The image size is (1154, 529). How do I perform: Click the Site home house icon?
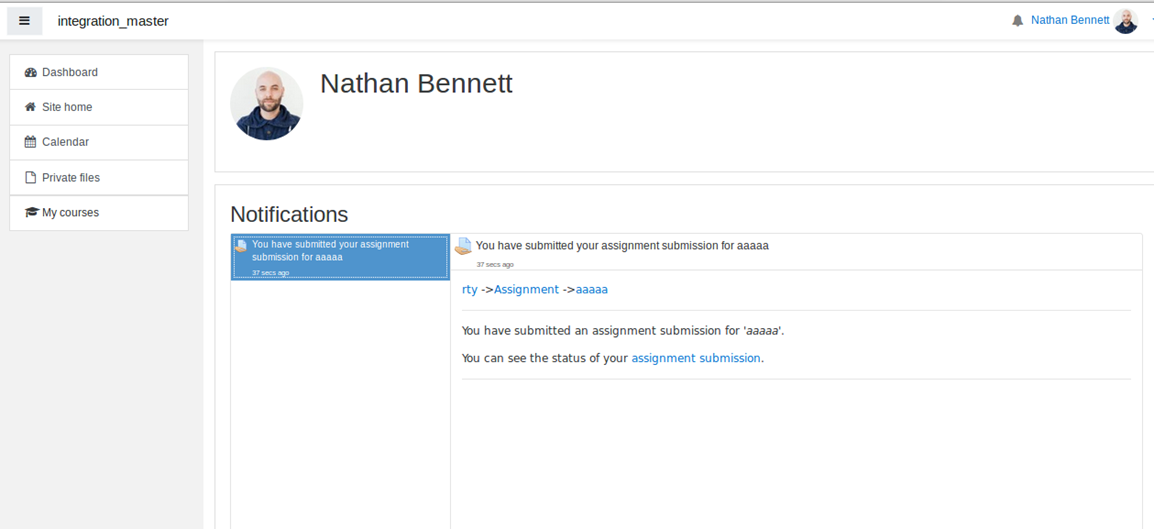[x=30, y=107]
